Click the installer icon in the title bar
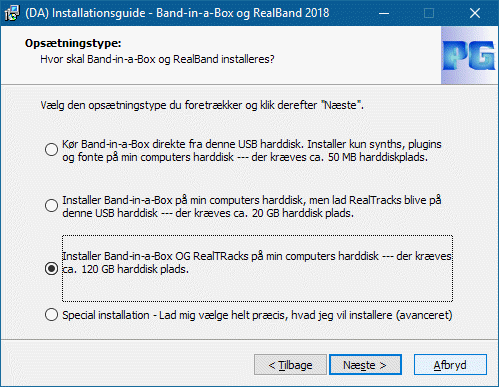499x387 pixels. [x=12, y=13]
